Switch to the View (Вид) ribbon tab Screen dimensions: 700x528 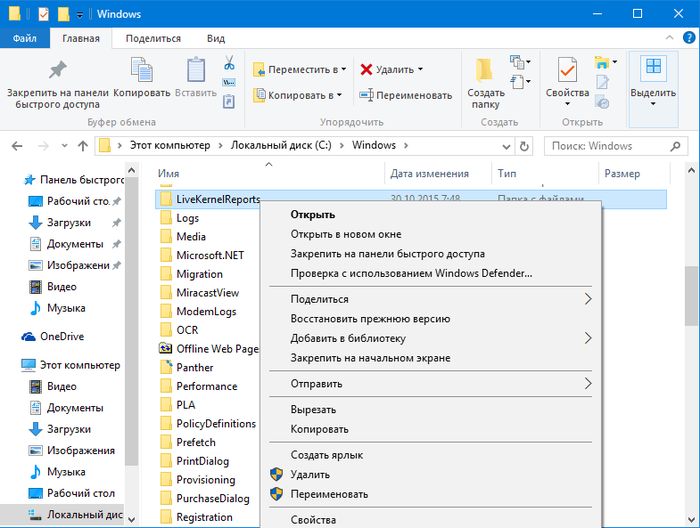(215, 38)
